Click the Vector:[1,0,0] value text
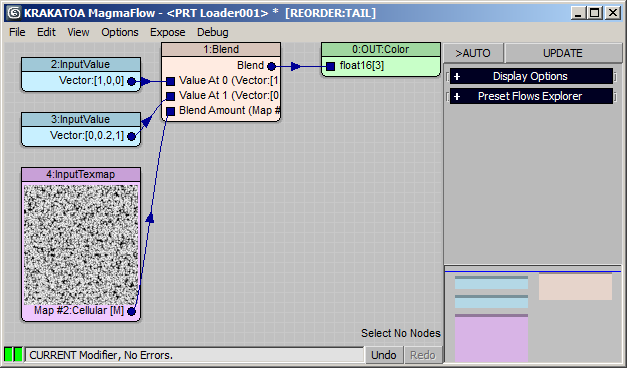The width and height of the screenshot is (627, 368). pyautogui.click(x=92, y=80)
